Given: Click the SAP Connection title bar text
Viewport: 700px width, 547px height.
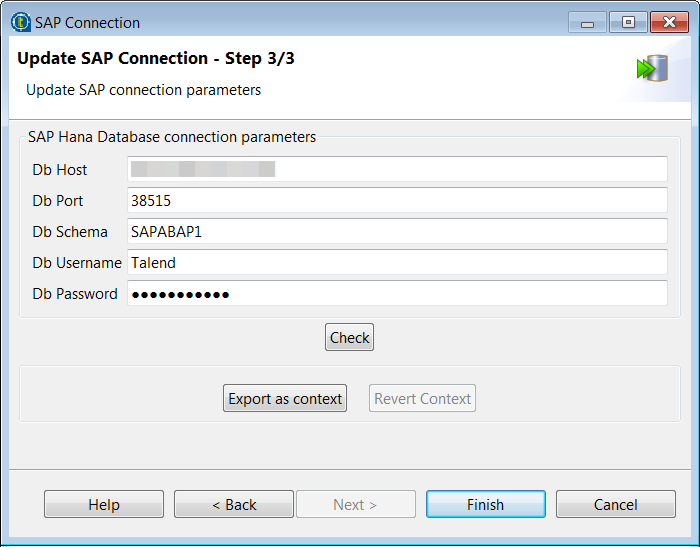Looking at the screenshot, I should tap(87, 22).
